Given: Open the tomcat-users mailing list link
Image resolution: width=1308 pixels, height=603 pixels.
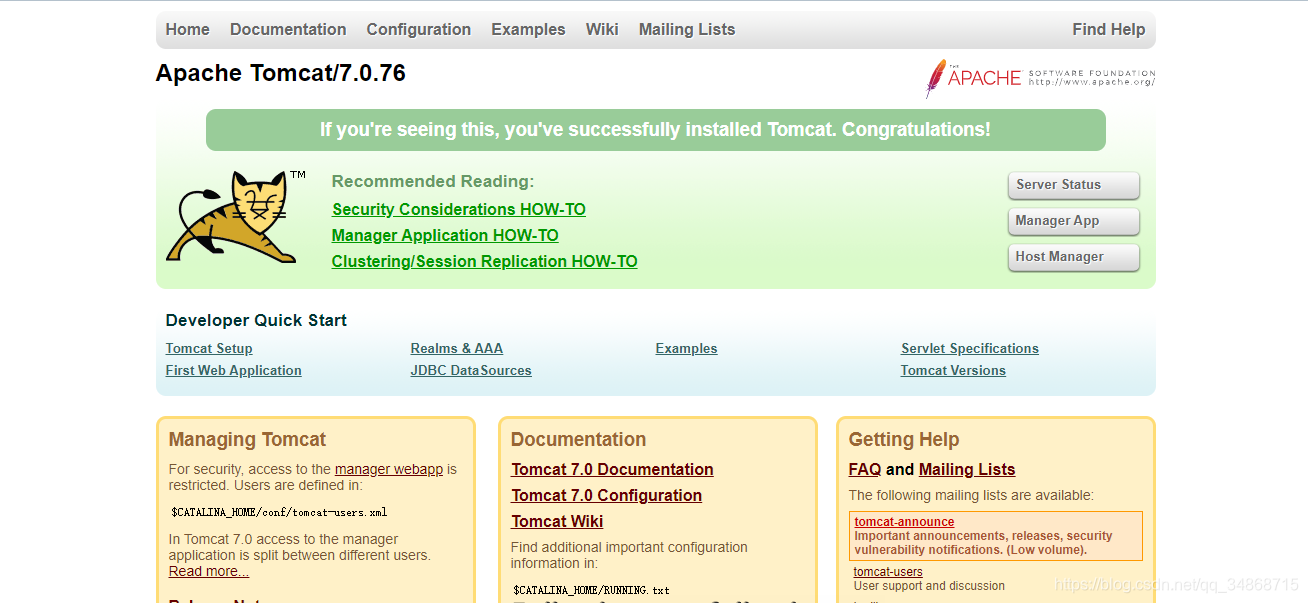Looking at the screenshot, I should 889,572.
